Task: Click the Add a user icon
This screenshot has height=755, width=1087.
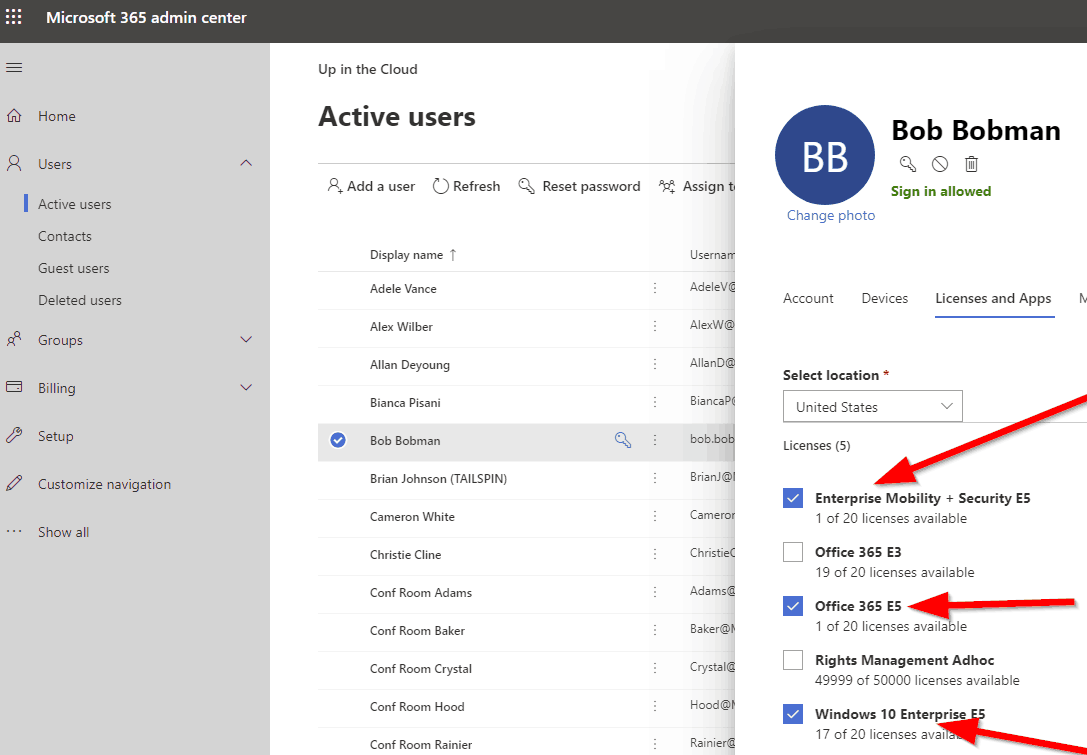Action: point(335,186)
